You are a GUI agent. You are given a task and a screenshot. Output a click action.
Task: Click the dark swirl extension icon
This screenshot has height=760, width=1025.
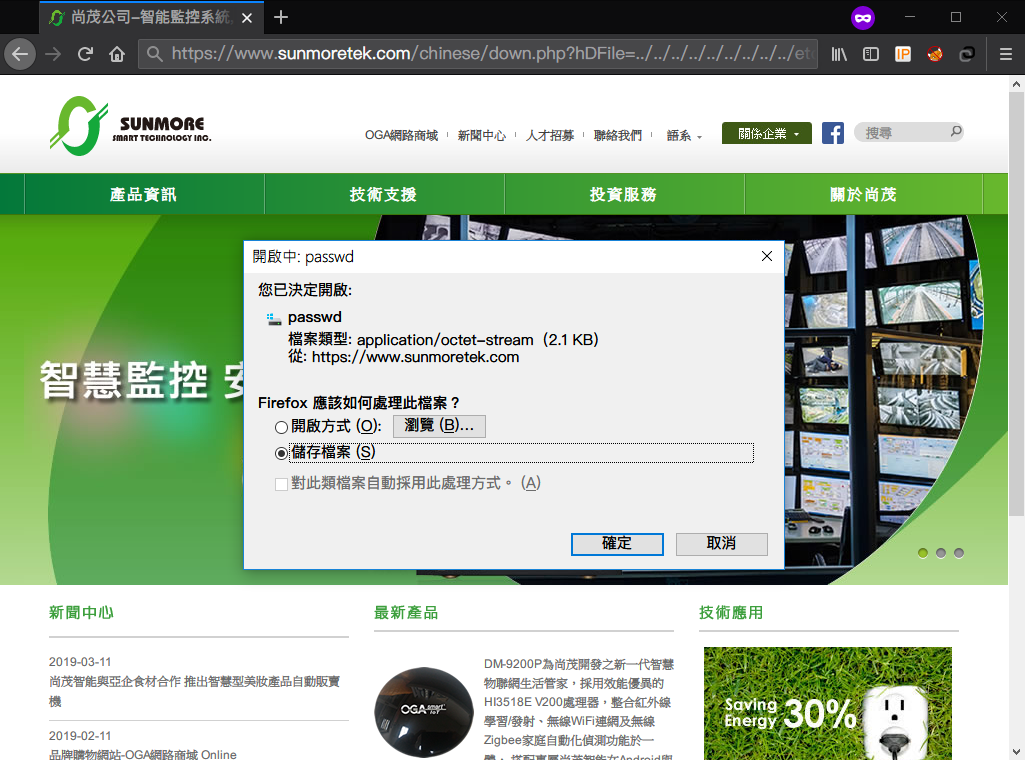click(x=967, y=54)
